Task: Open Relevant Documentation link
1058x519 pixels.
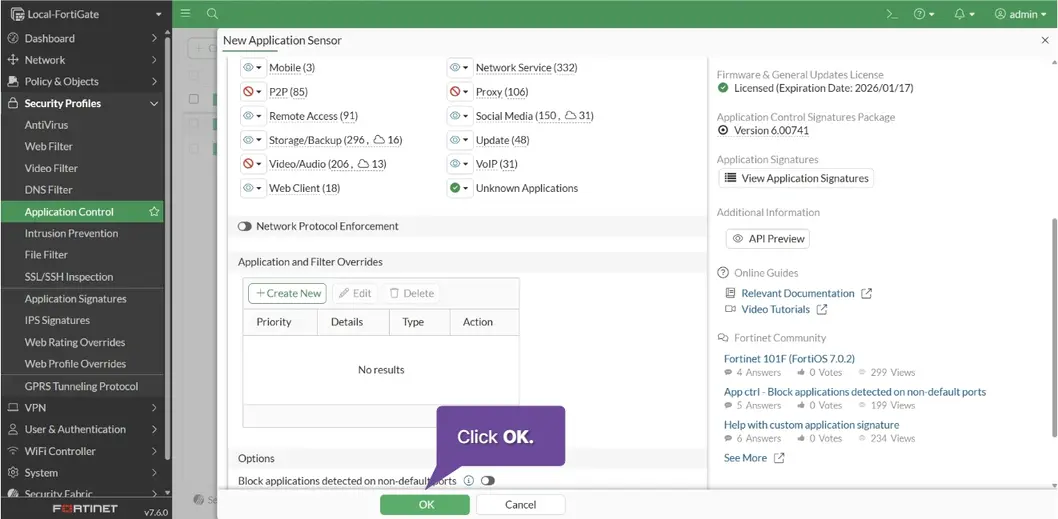Action: [798, 294]
